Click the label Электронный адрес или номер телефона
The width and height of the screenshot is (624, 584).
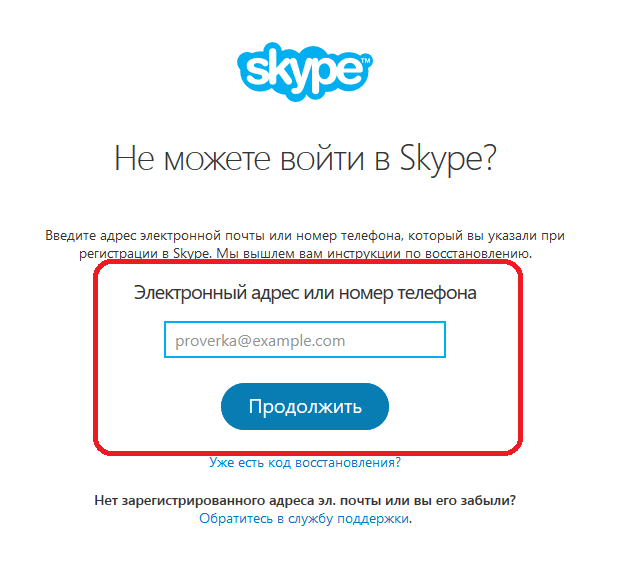305,293
